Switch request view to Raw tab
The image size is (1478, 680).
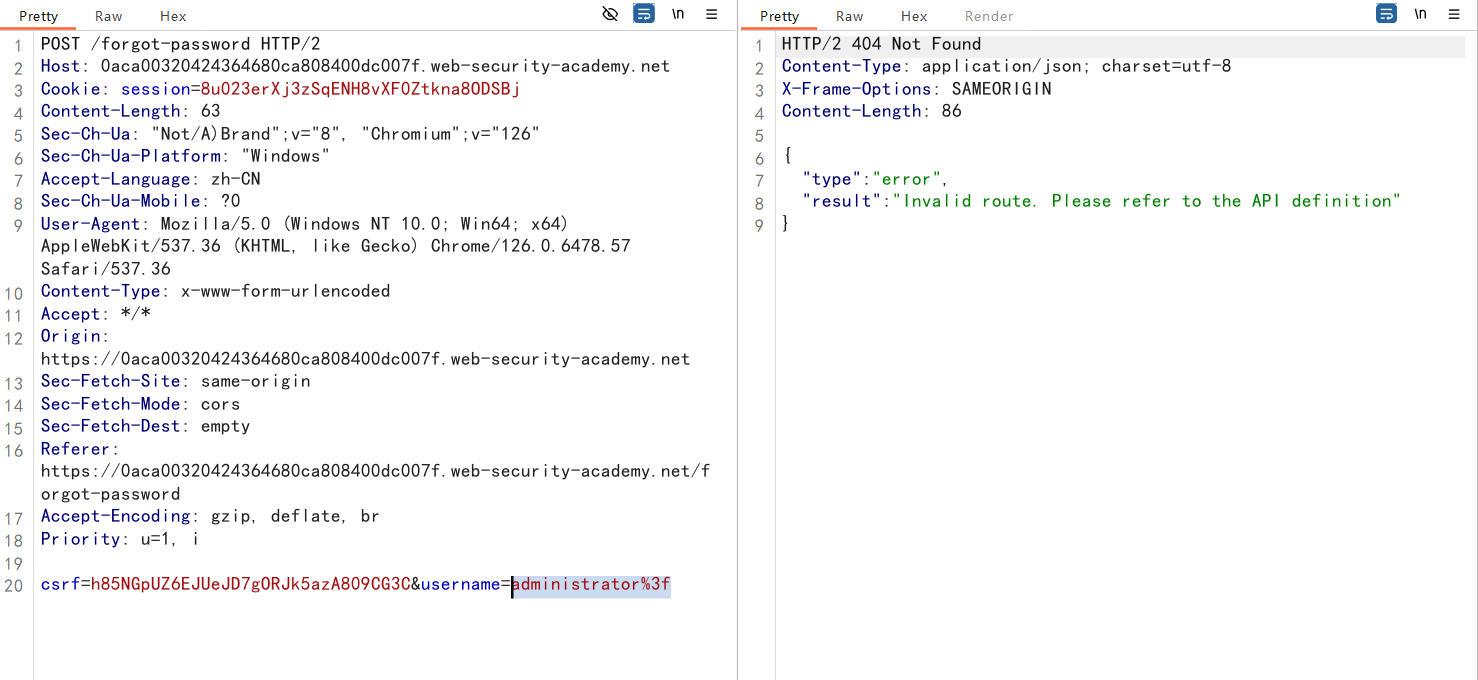pyautogui.click(x=109, y=16)
